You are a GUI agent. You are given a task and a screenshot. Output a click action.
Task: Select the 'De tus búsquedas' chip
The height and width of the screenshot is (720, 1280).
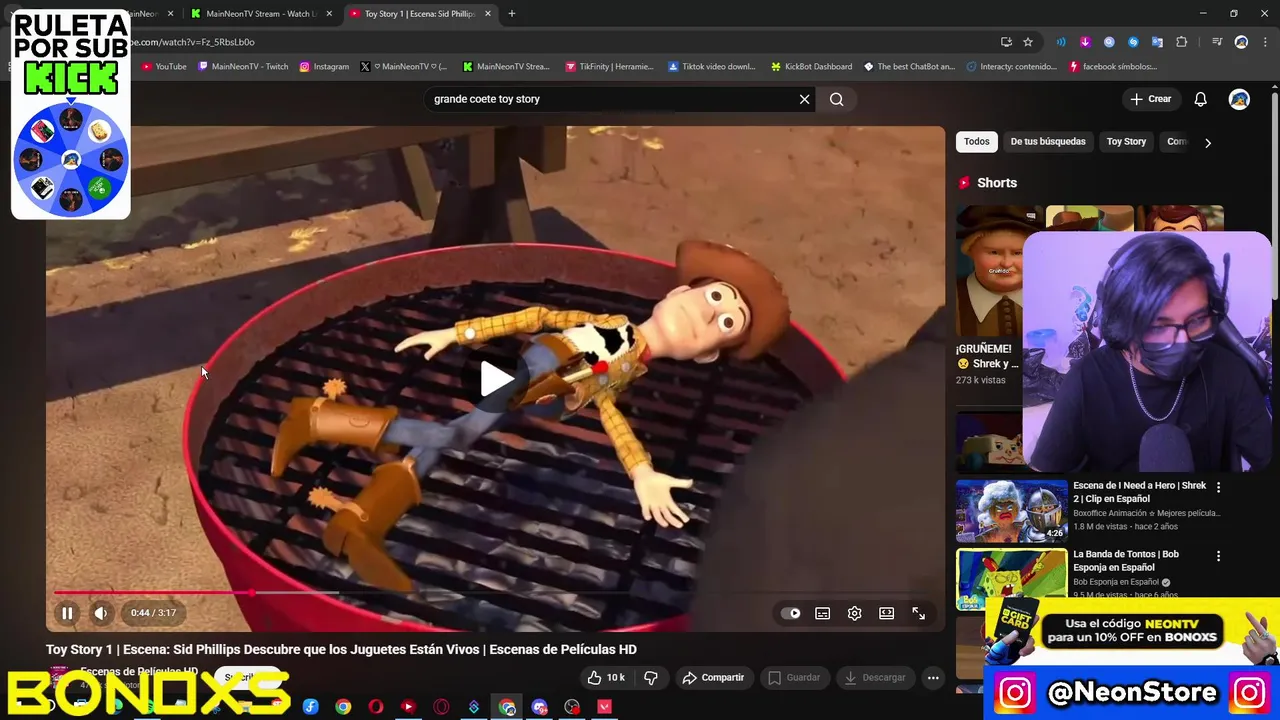1047,142
